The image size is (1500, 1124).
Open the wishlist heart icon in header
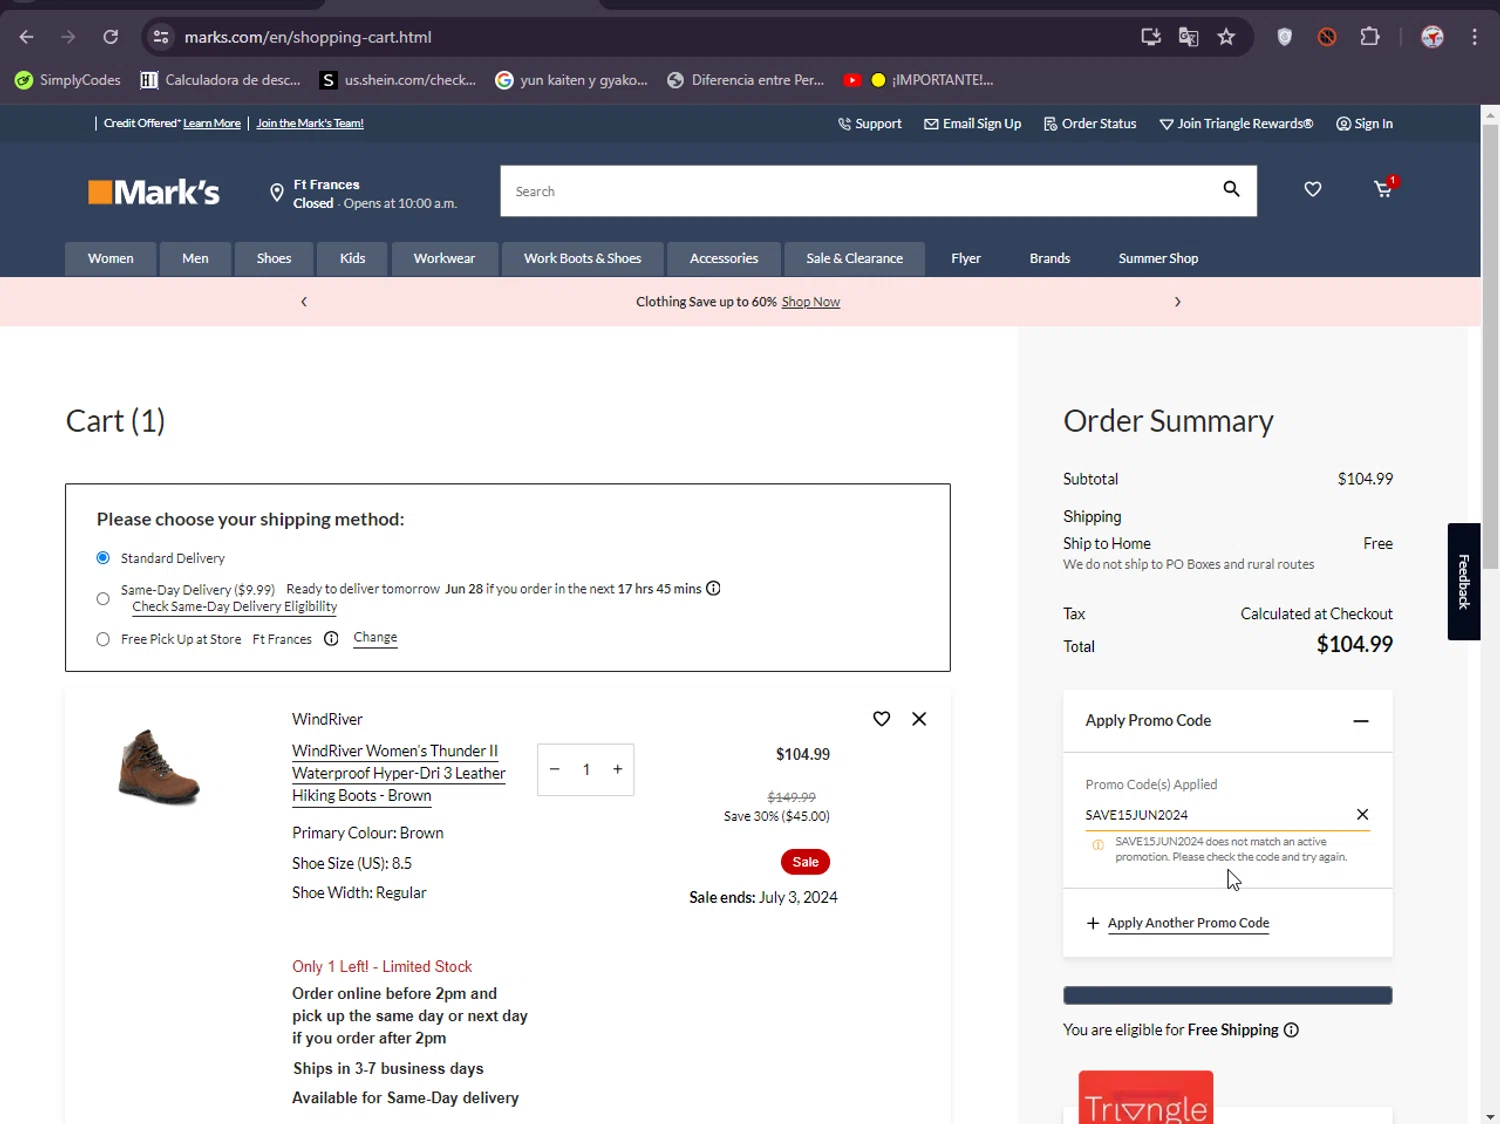1313,189
